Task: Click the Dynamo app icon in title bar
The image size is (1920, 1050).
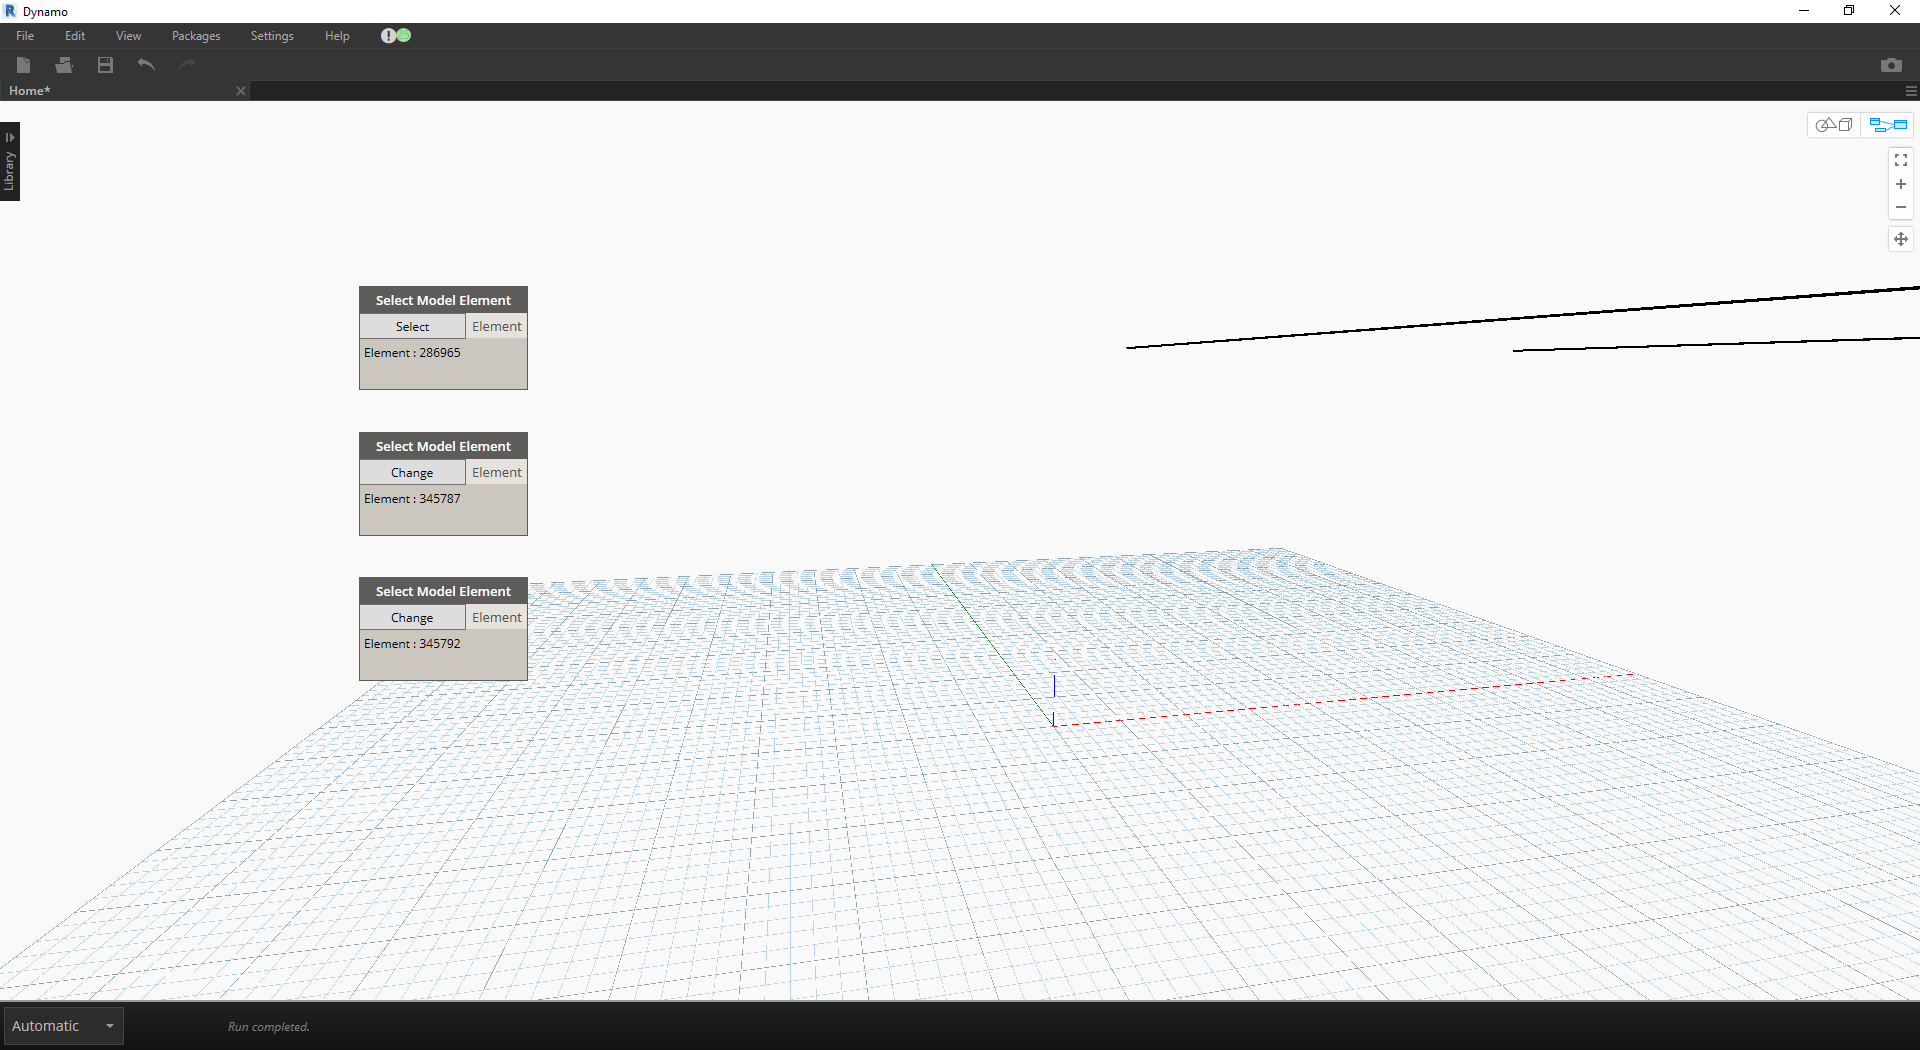Action: (10, 11)
